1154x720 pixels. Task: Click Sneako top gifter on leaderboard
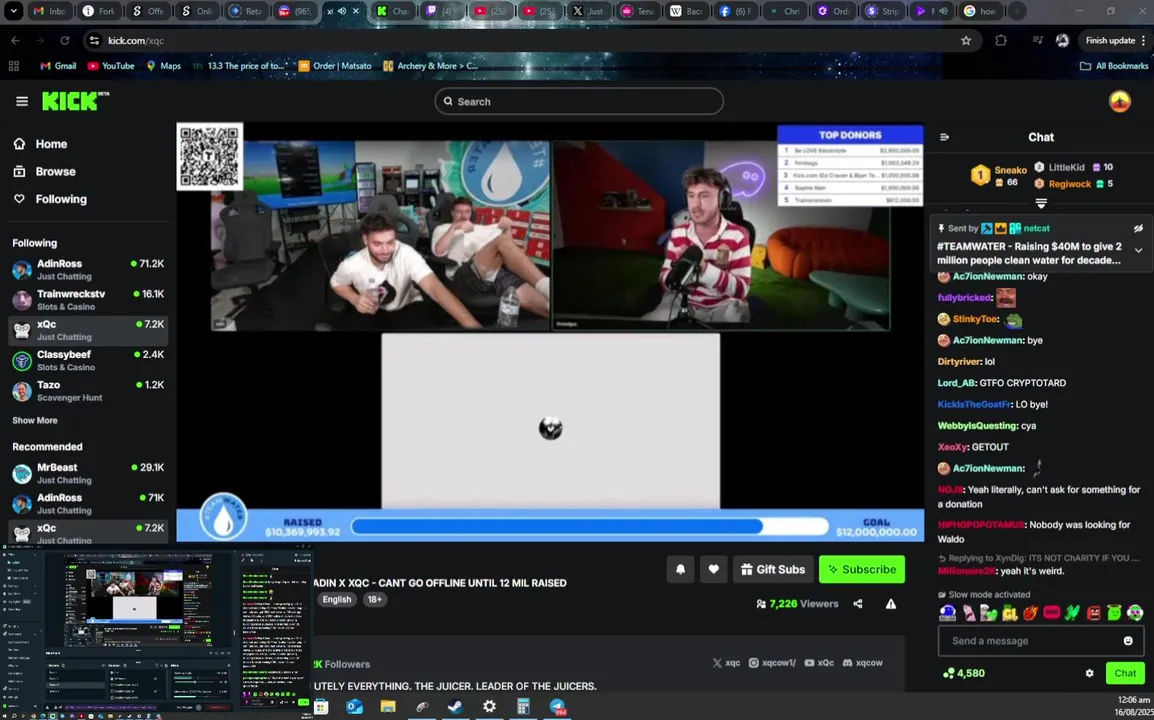click(999, 175)
